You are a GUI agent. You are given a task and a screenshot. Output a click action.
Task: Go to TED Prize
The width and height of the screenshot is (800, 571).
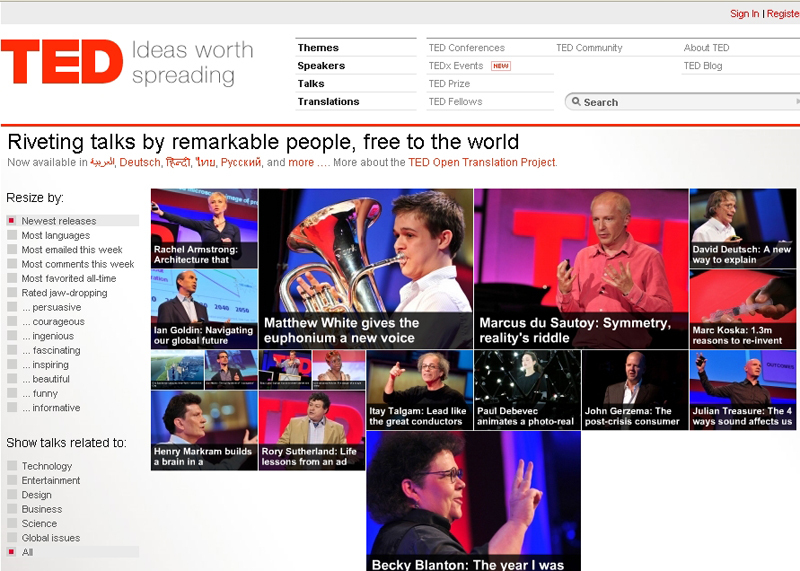[449, 83]
